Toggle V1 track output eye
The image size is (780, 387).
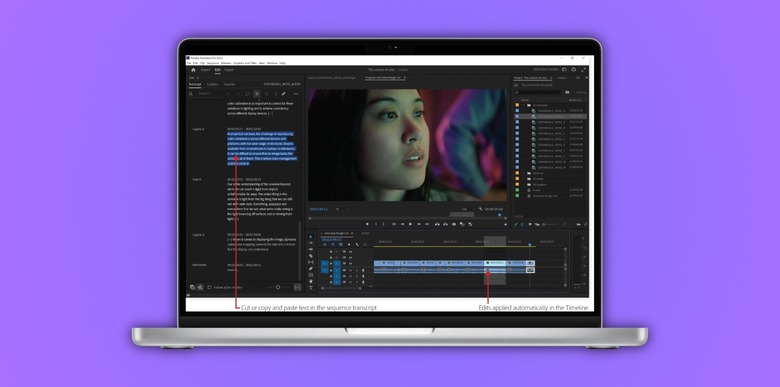(350, 263)
